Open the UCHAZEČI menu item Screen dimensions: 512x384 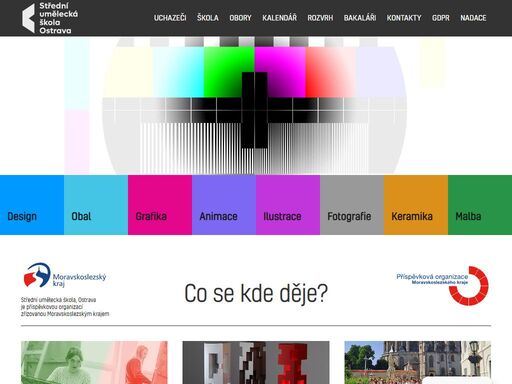click(170, 18)
